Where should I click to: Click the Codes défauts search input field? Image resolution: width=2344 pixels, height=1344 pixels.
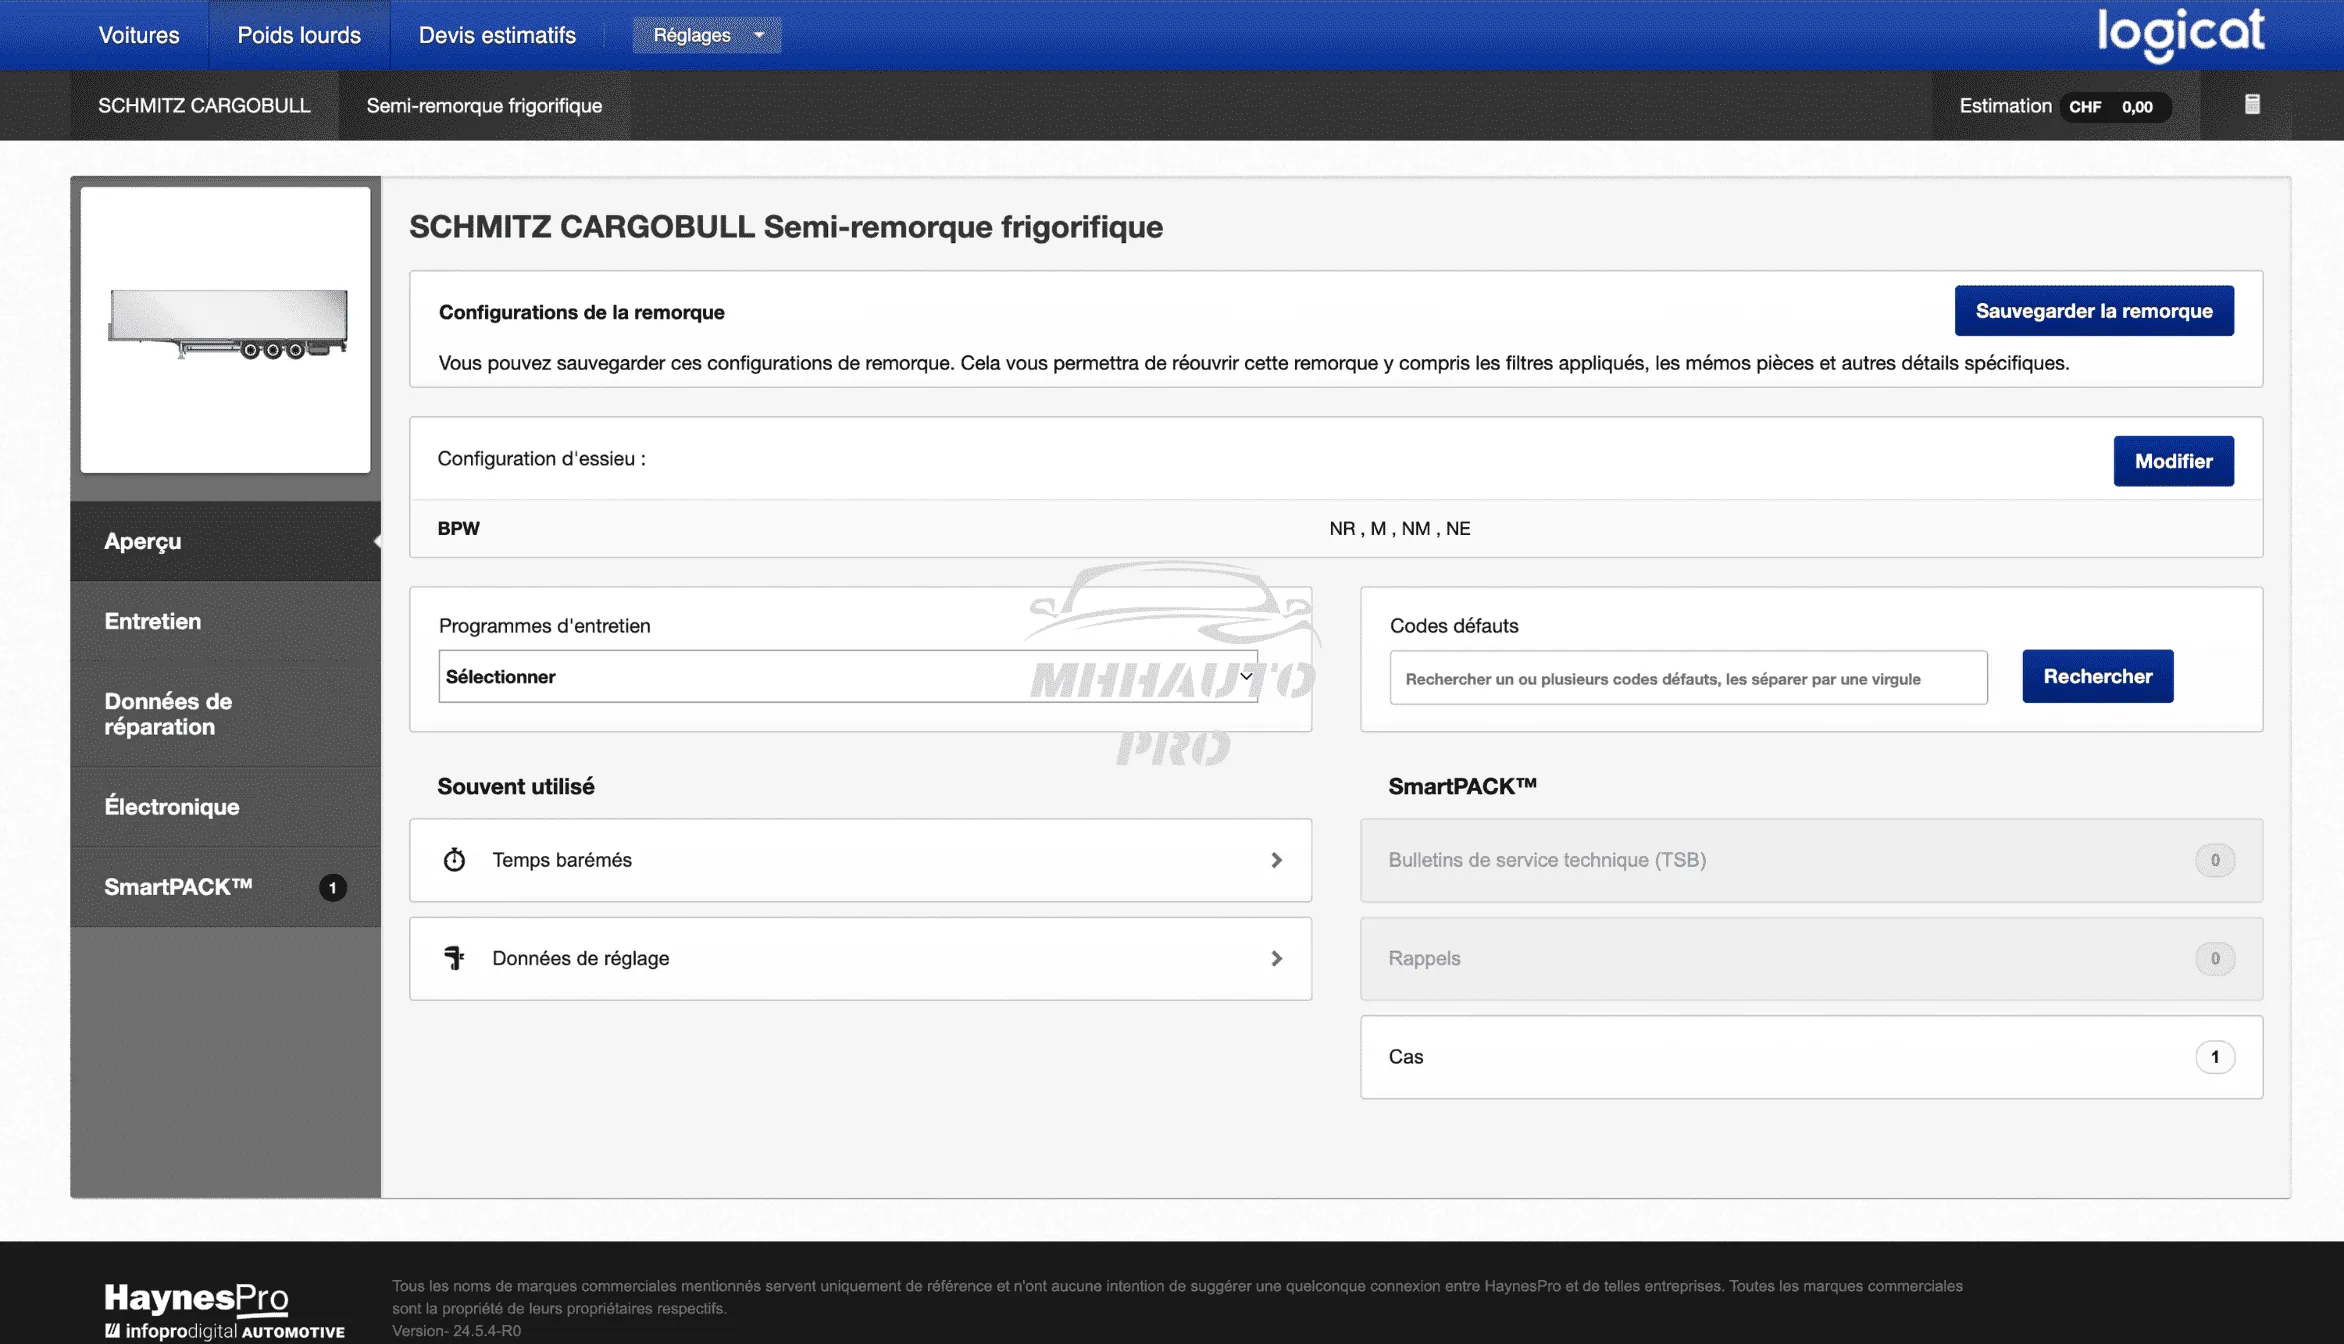point(1687,678)
